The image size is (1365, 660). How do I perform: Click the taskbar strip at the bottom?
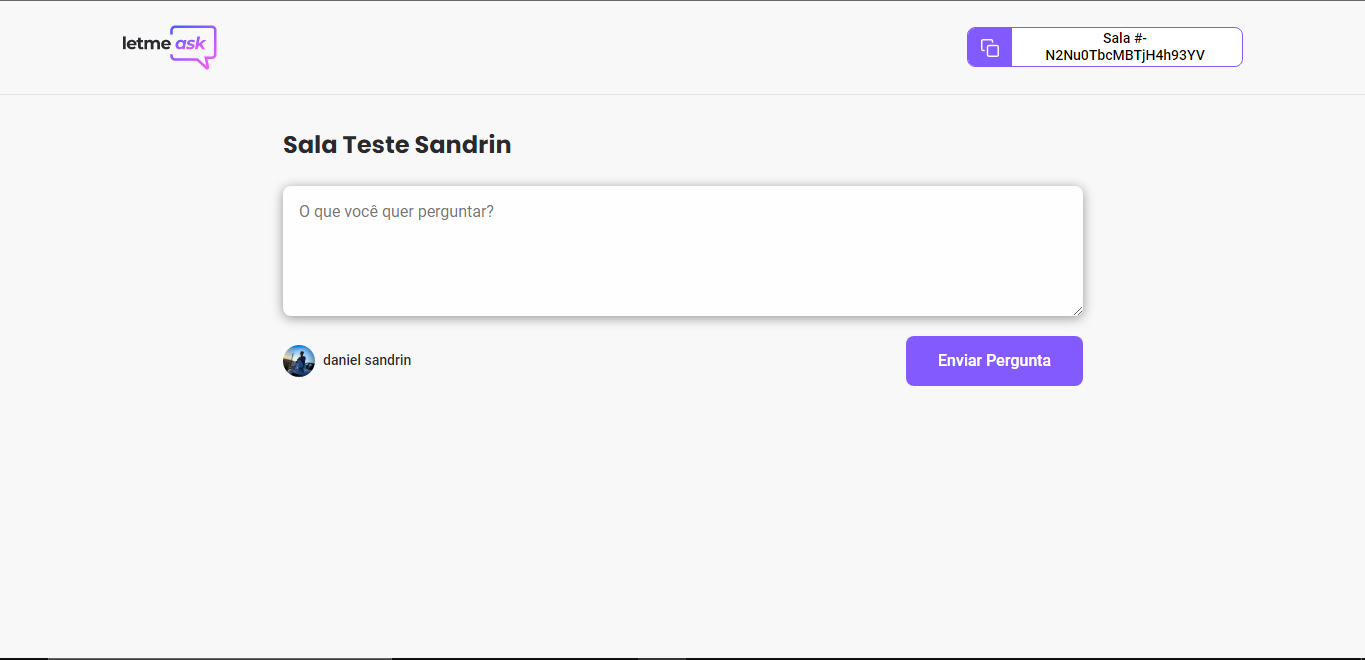tap(683, 655)
